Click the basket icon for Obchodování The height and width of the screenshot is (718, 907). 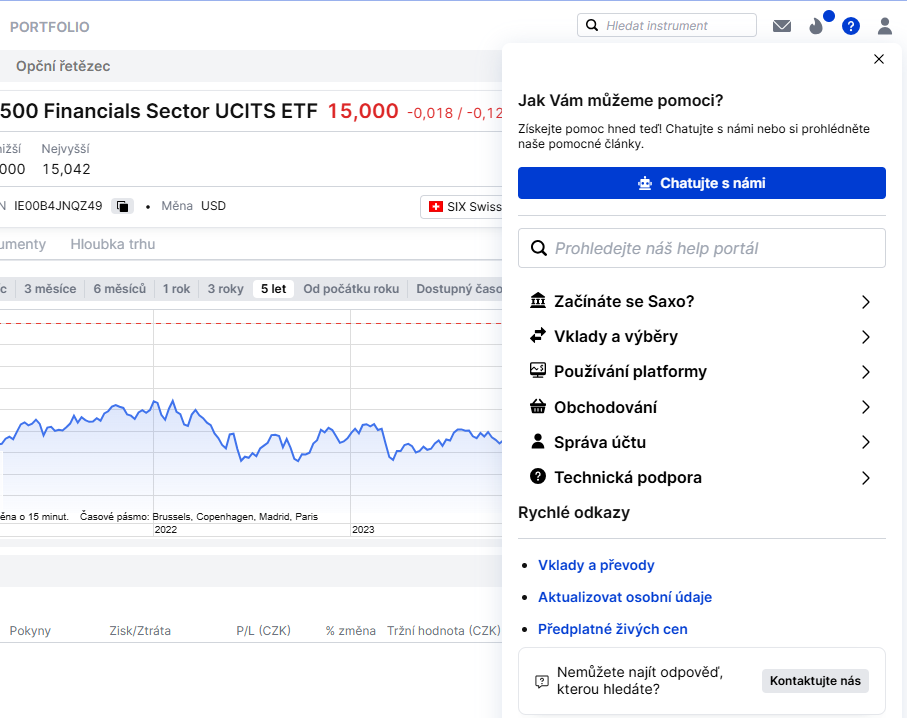(x=538, y=406)
